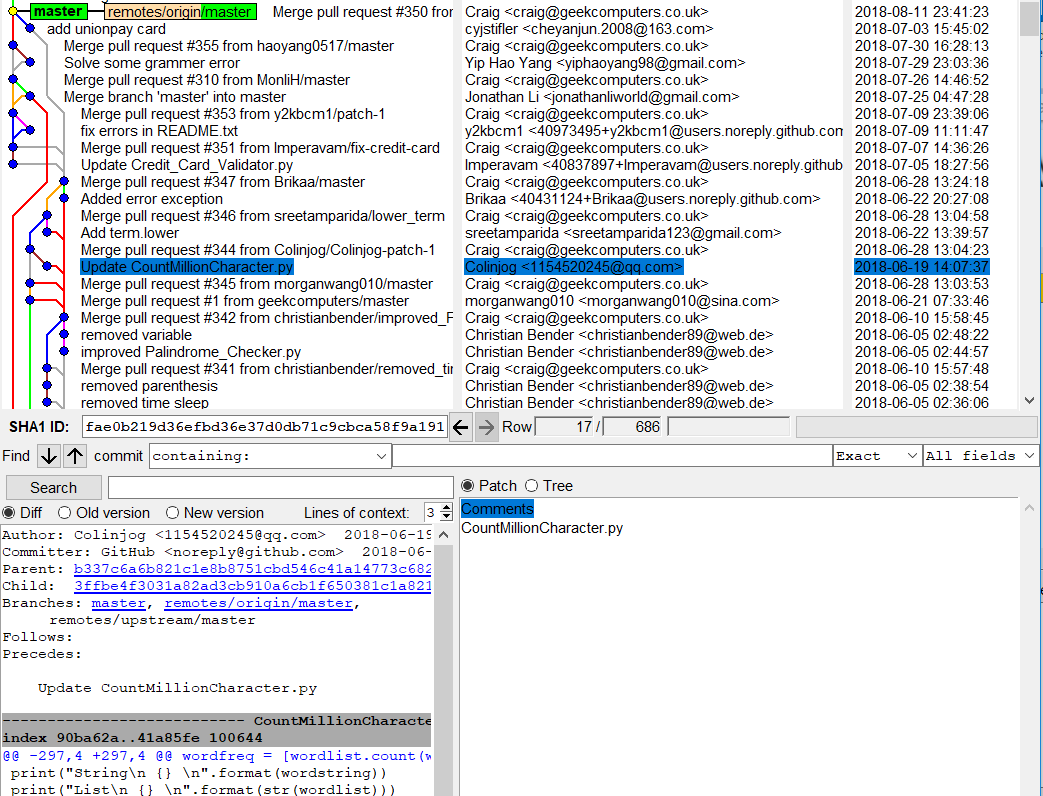Select the New version radio button

click(x=173, y=513)
